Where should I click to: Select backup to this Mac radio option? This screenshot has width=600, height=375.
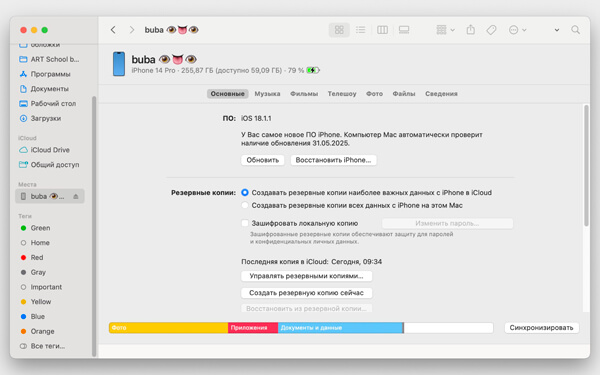[x=245, y=205]
